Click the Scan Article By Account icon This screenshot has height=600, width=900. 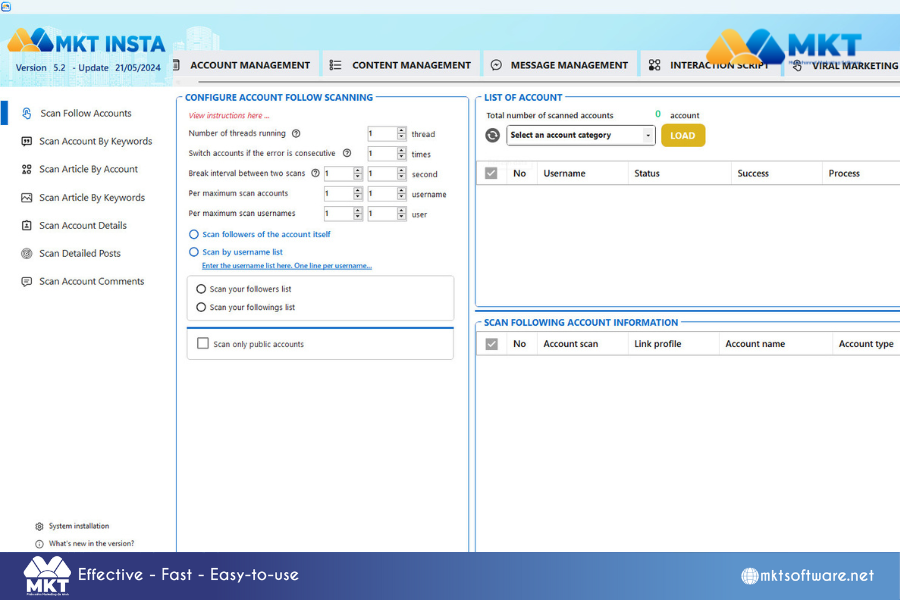[x=26, y=169]
